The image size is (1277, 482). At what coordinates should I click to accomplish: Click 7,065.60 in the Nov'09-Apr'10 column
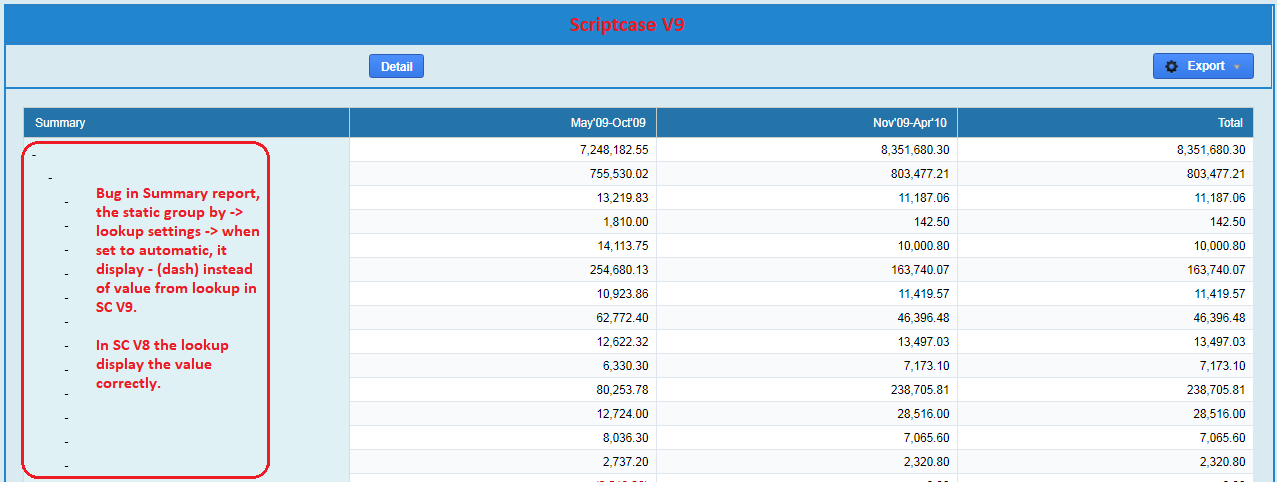click(x=928, y=438)
